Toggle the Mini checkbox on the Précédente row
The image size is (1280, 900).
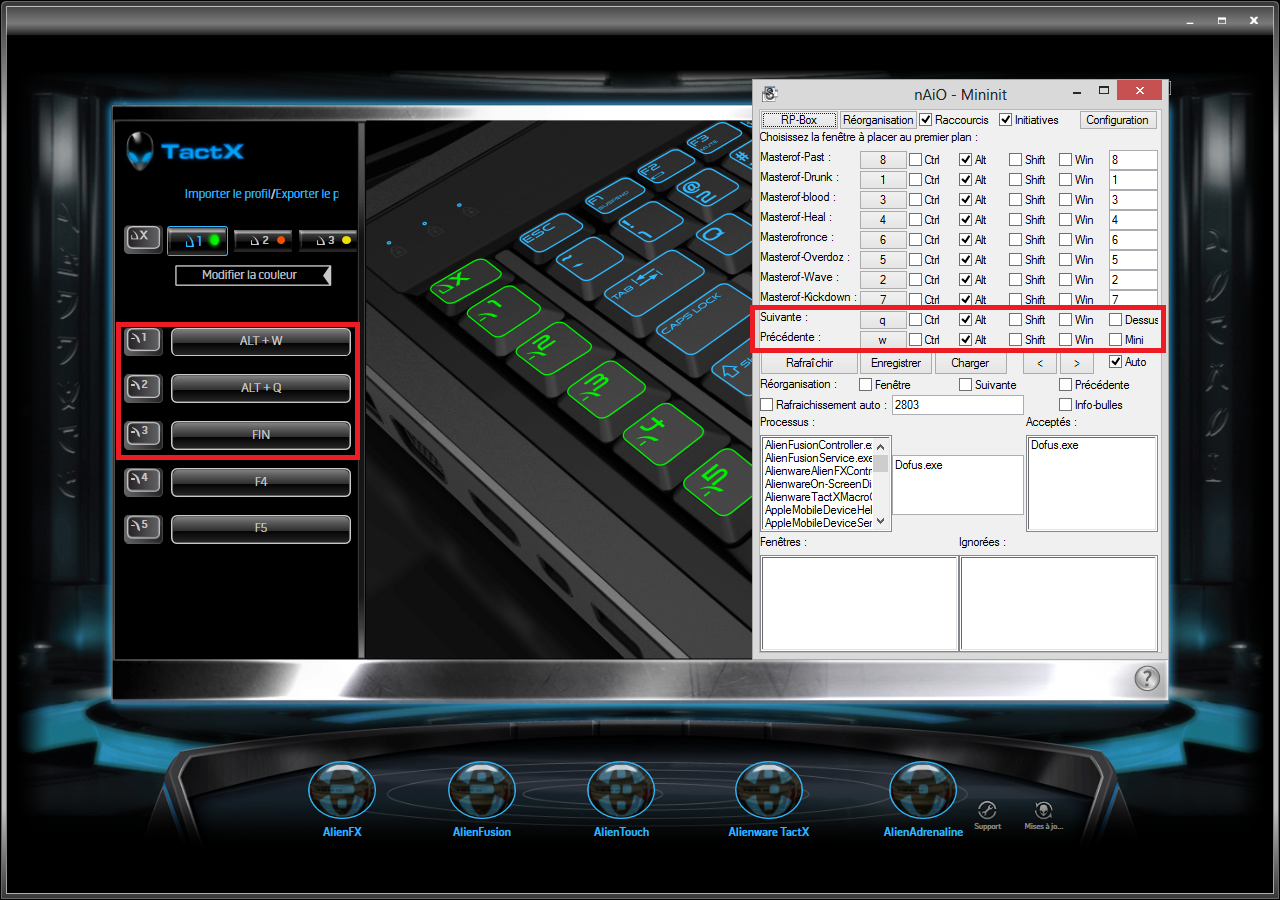[x=1115, y=340]
